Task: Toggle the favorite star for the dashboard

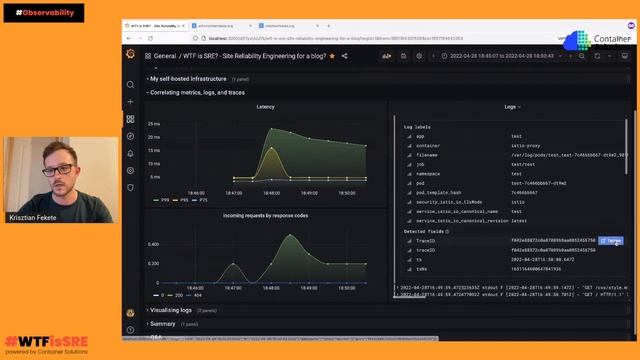Action: (332, 56)
